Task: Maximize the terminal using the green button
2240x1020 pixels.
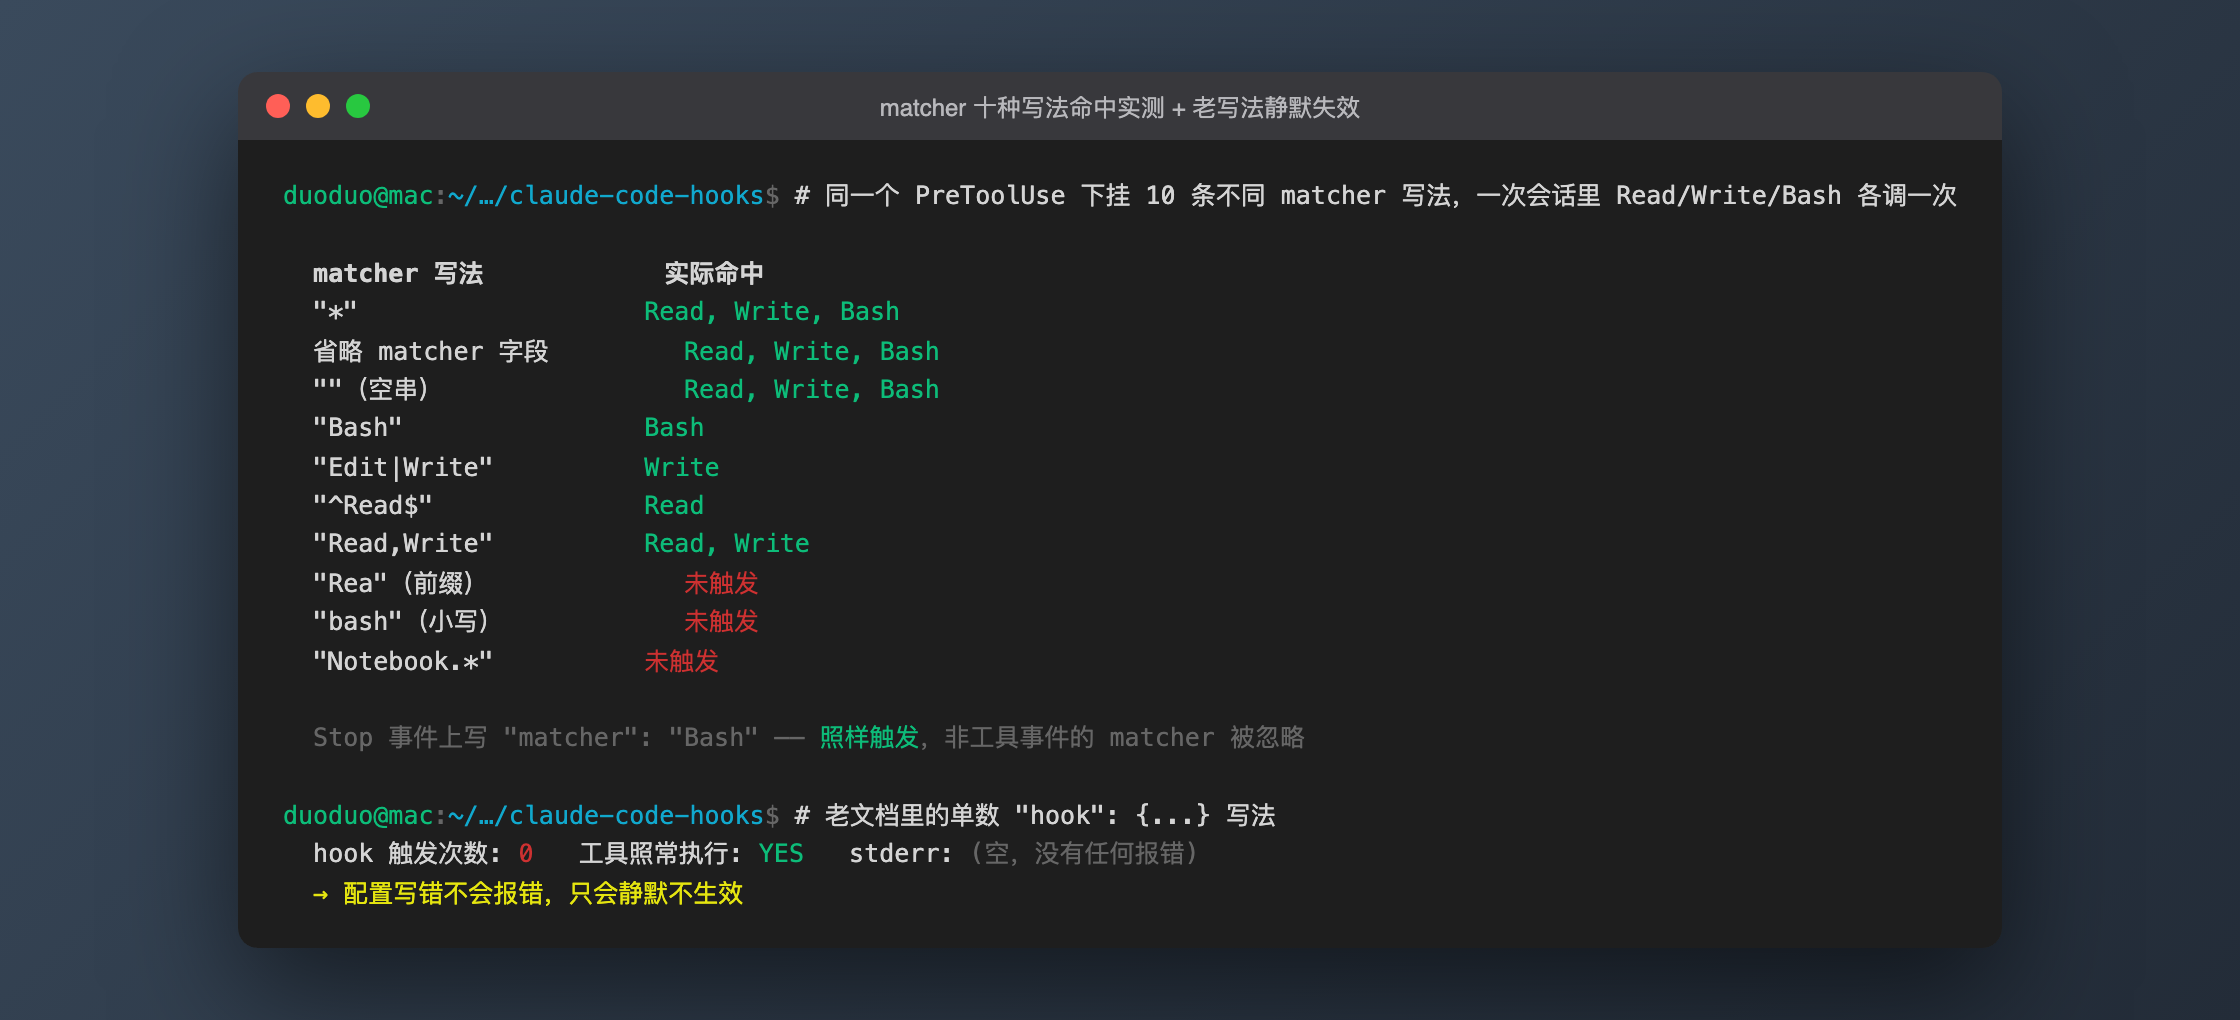Action: tap(358, 106)
